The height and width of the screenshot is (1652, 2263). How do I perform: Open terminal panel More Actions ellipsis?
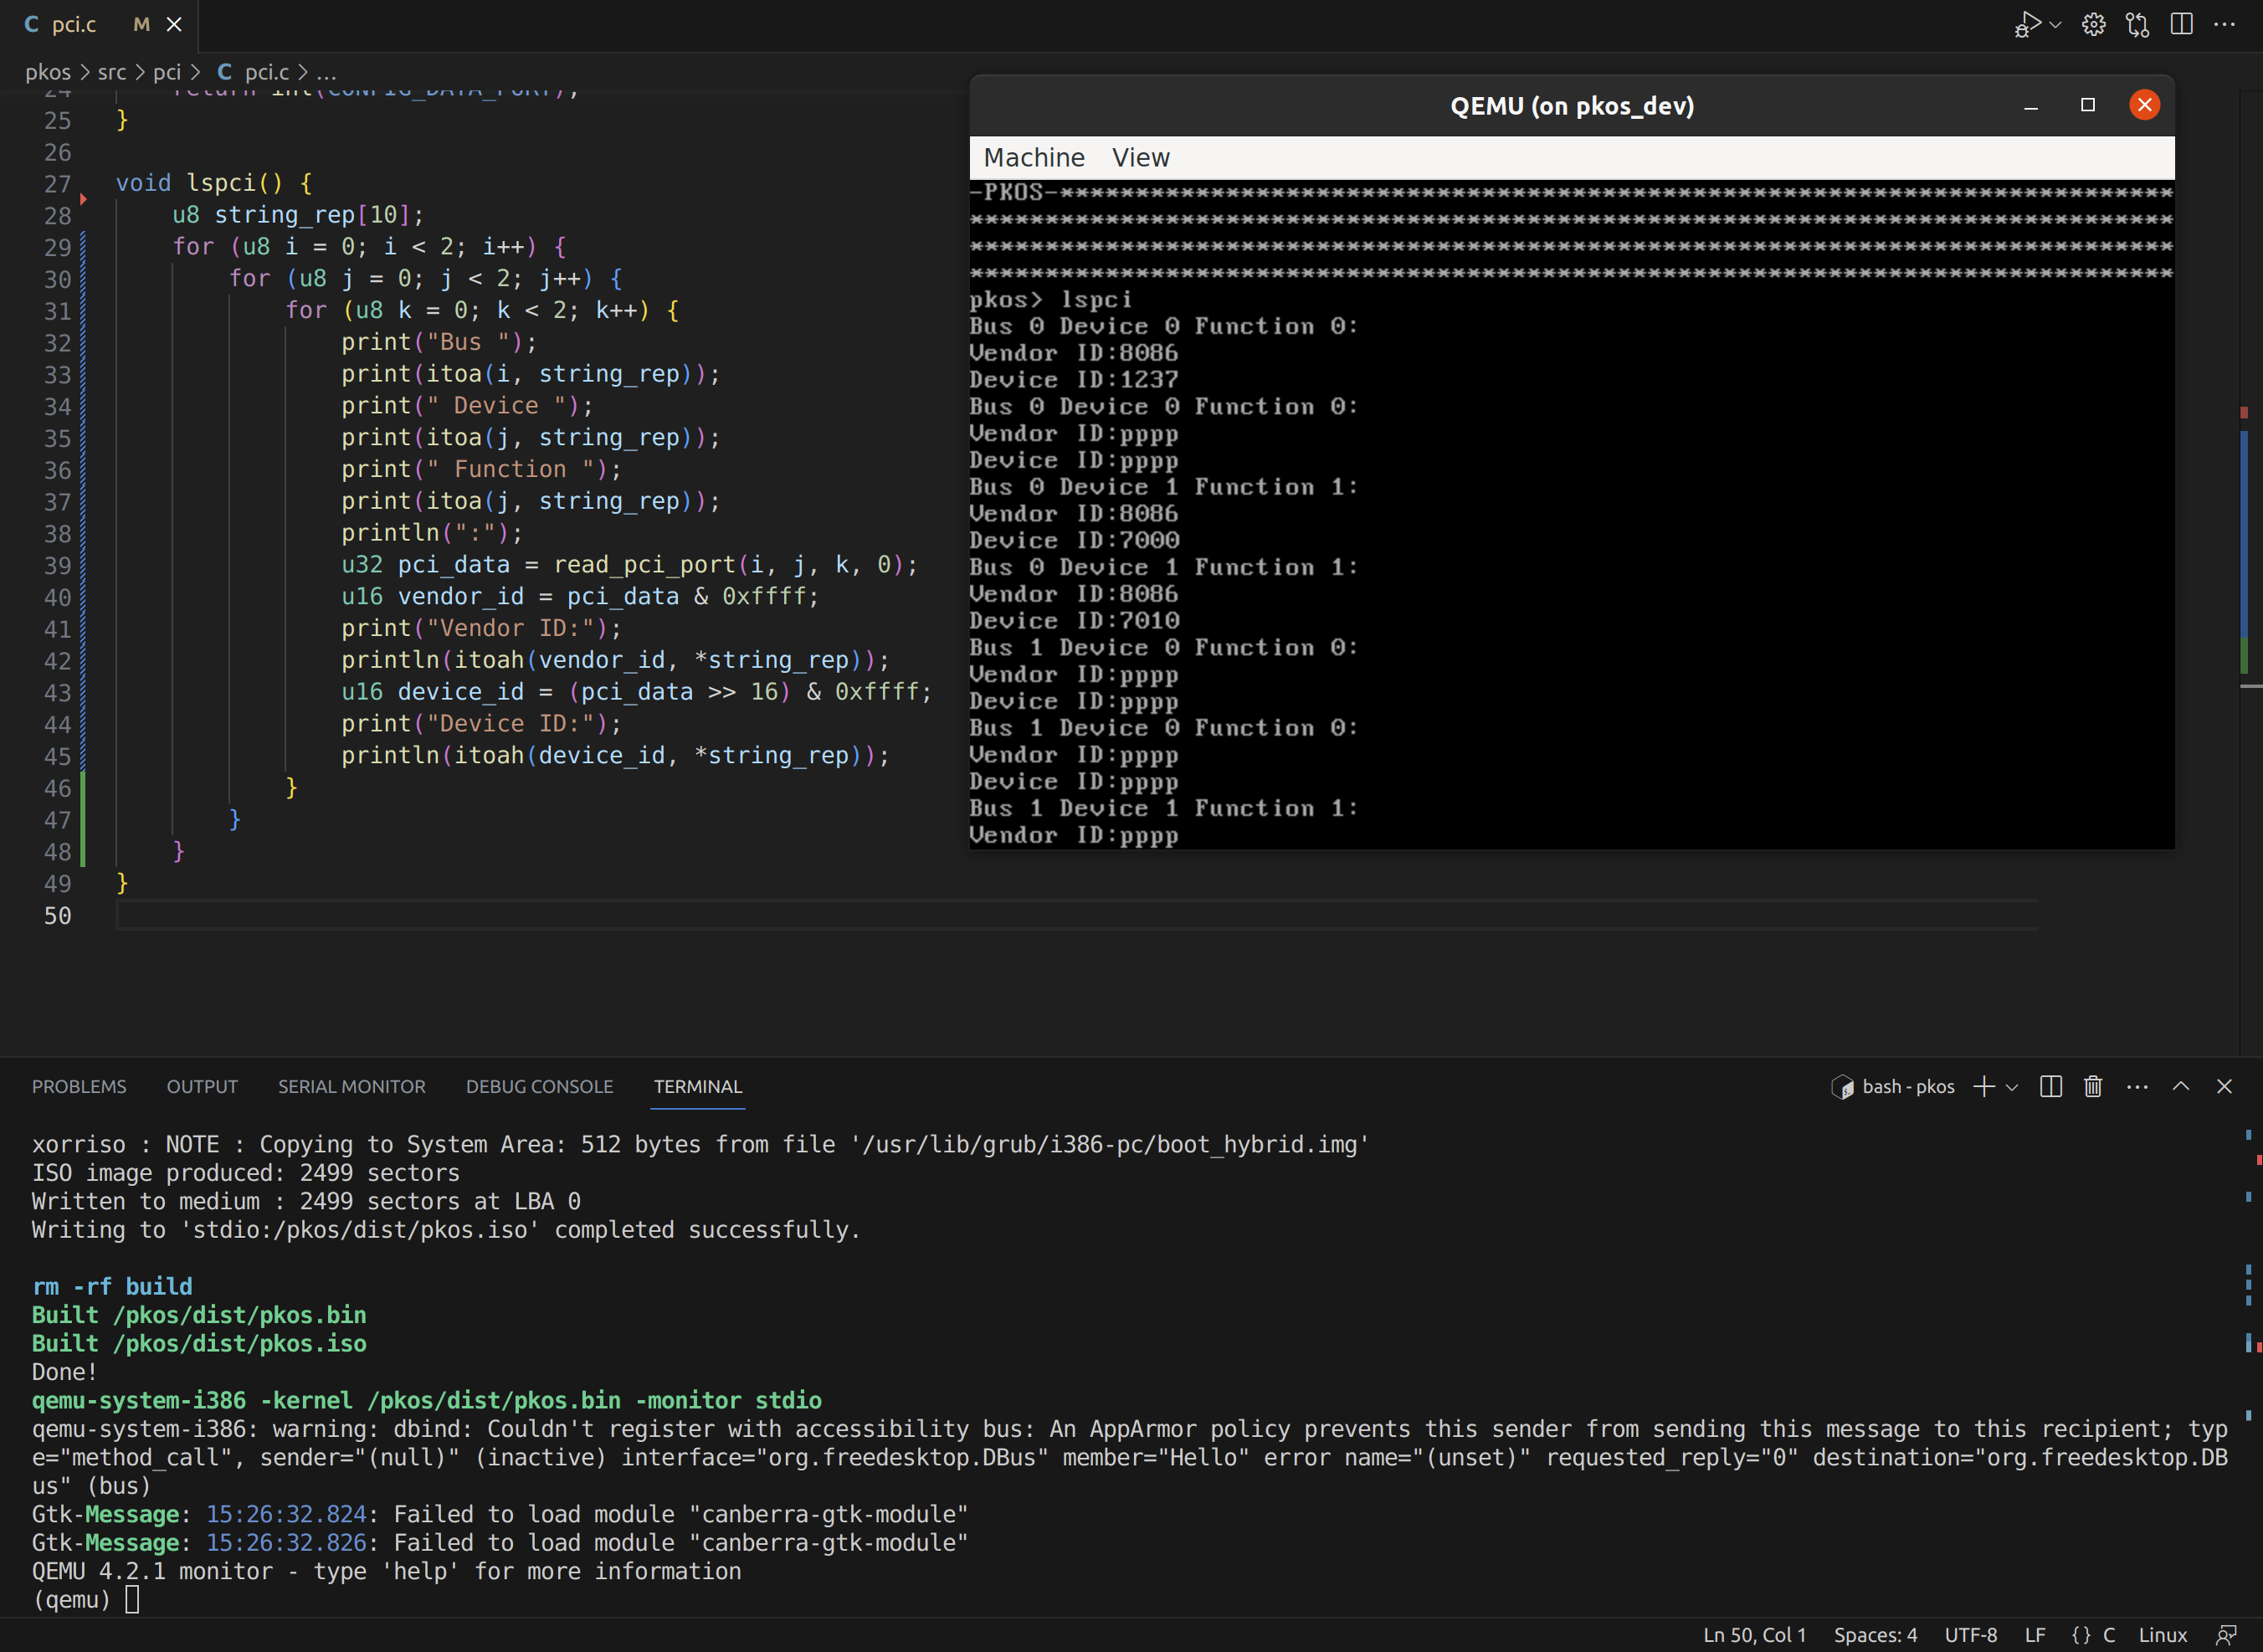pyautogui.click(x=2137, y=1086)
